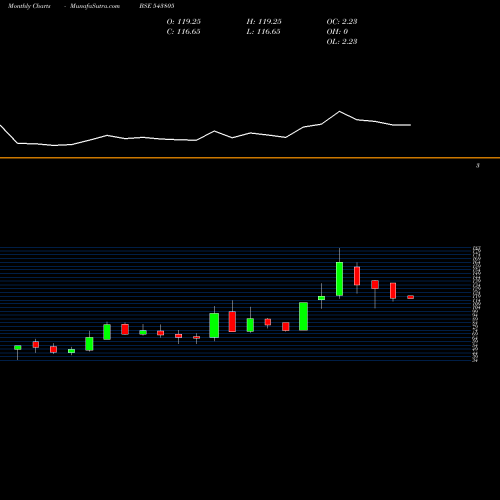
Task: Click the first green candlestick on the far left
Action: [18, 348]
